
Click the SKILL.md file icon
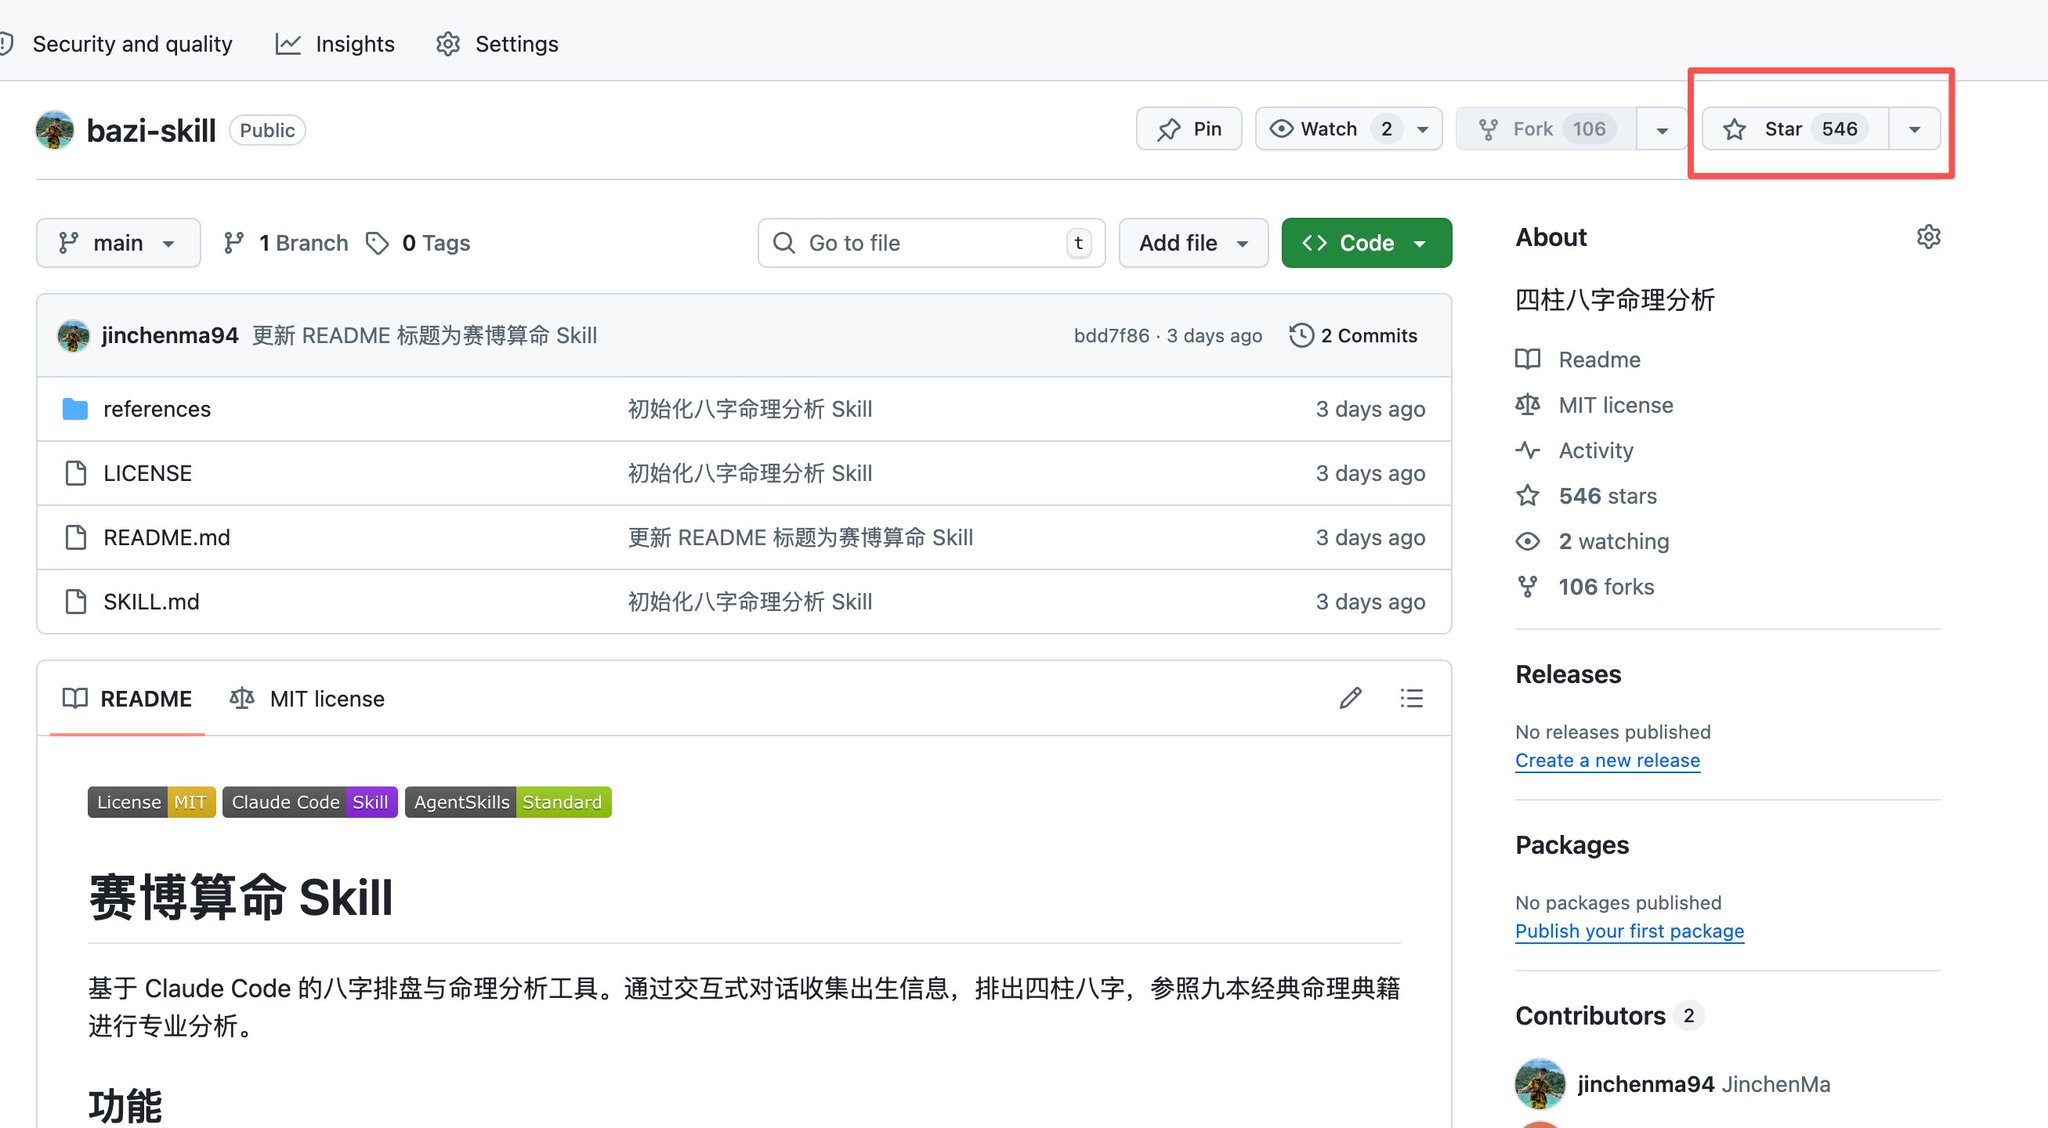tap(75, 601)
